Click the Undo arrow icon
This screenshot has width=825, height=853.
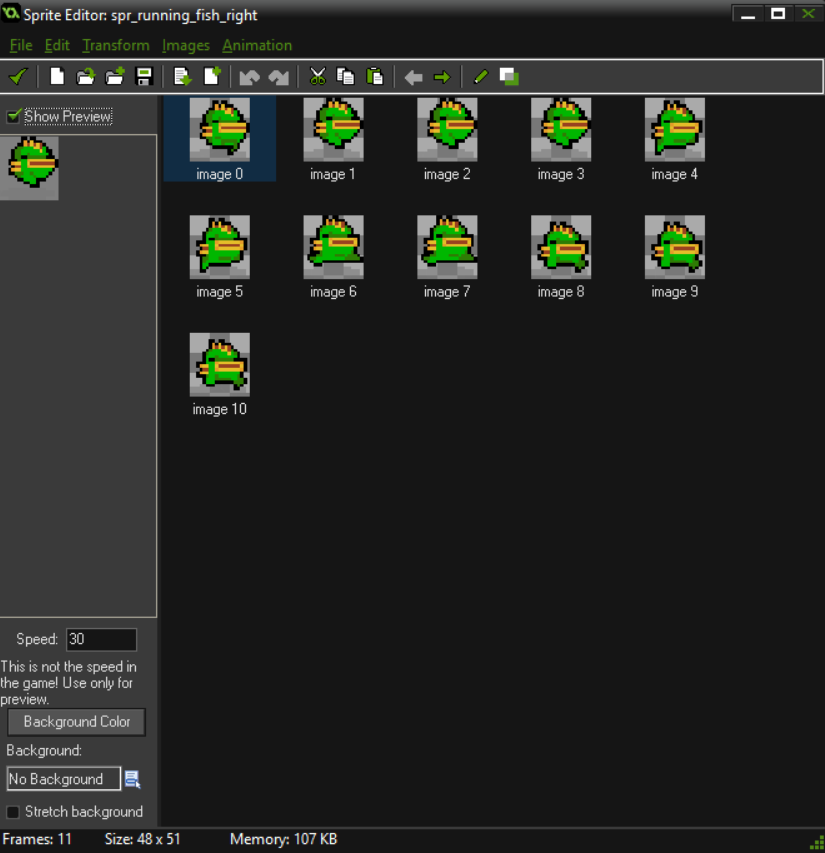click(250, 77)
